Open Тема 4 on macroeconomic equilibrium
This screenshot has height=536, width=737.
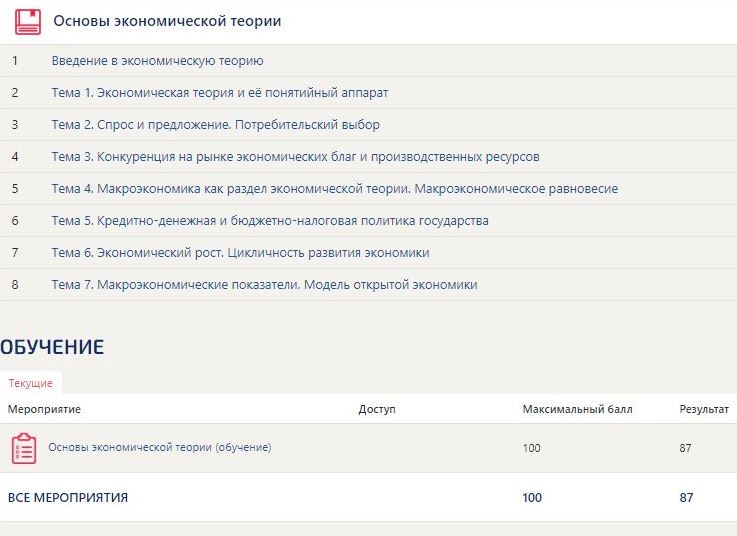click(334, 189)
